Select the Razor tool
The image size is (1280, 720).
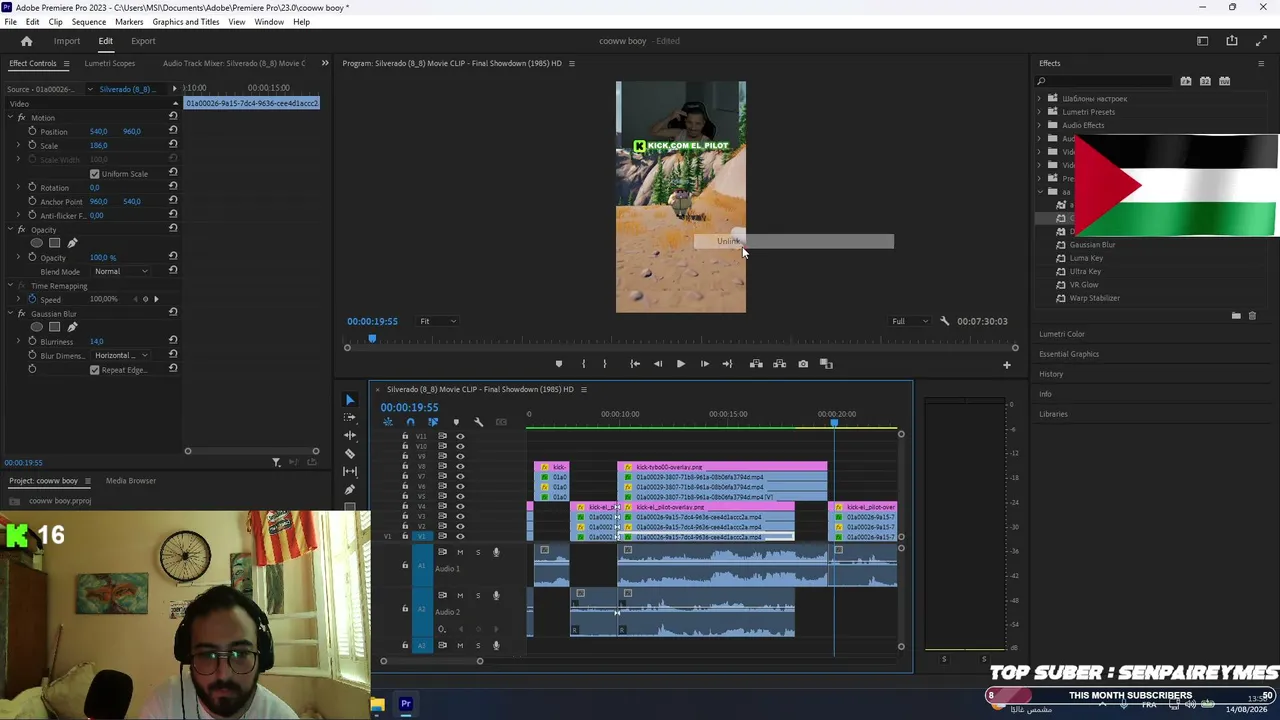(x=349, y=454)
